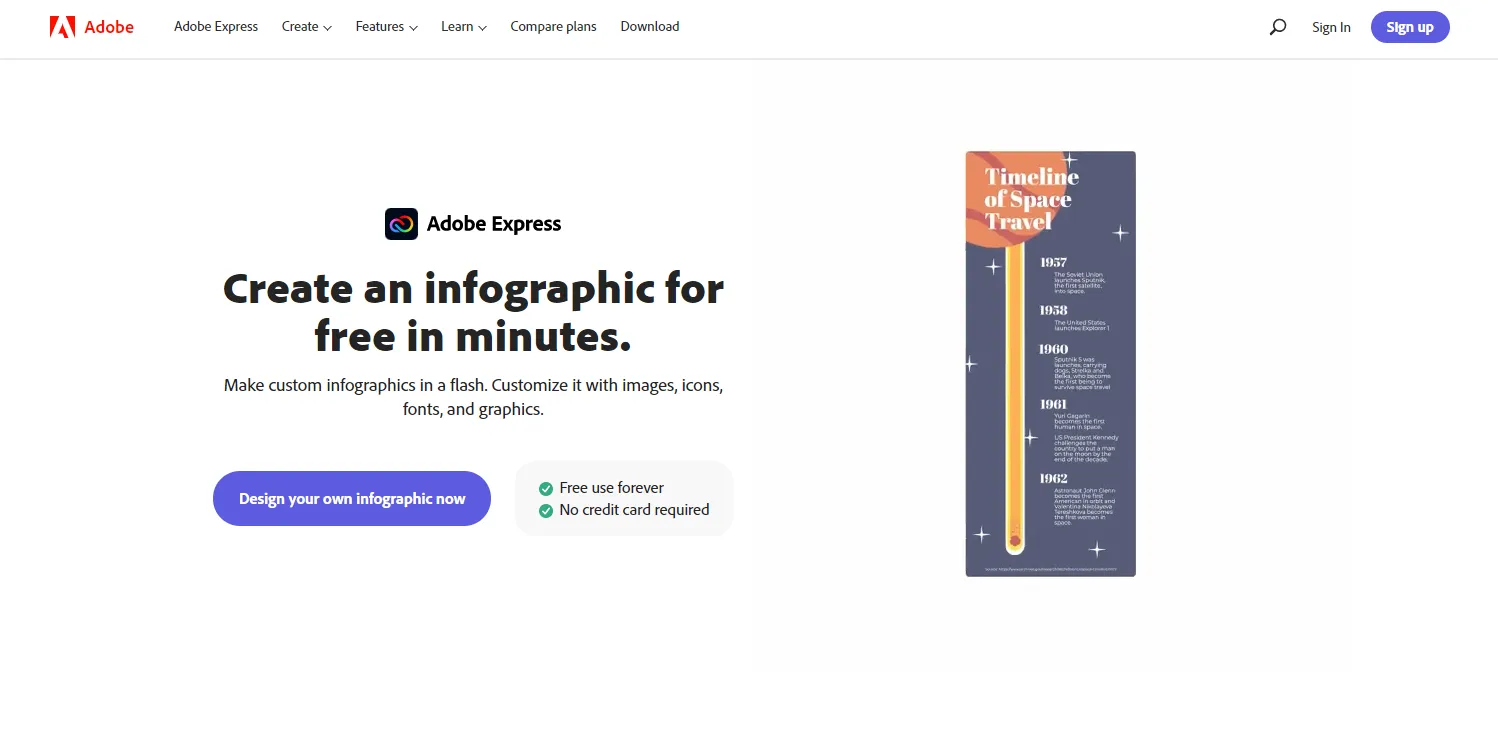Expand the Create dropdown menu
1498x752 pixels.
coord(306,27)
